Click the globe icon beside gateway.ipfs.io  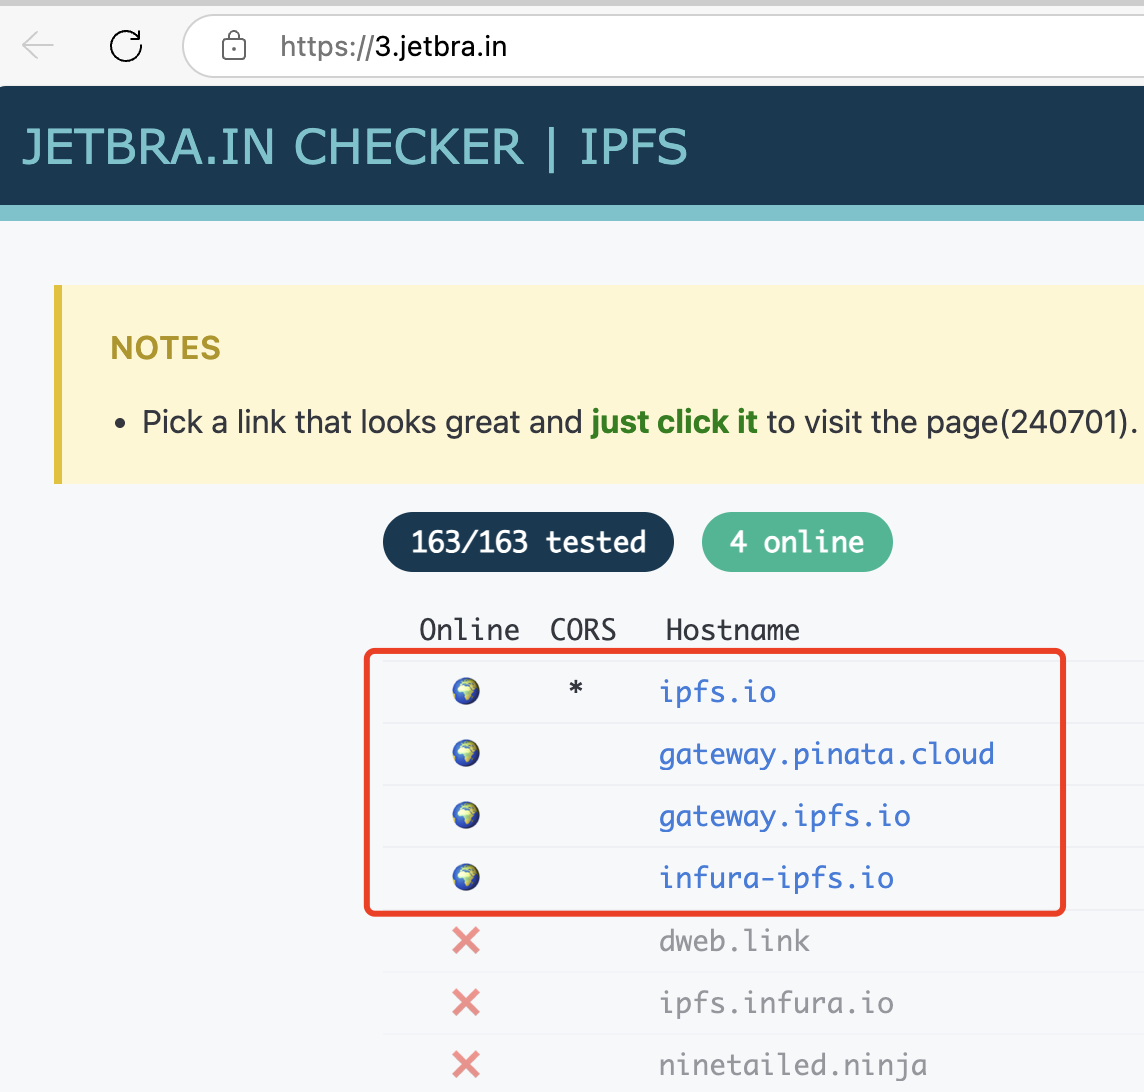point(466,815)
